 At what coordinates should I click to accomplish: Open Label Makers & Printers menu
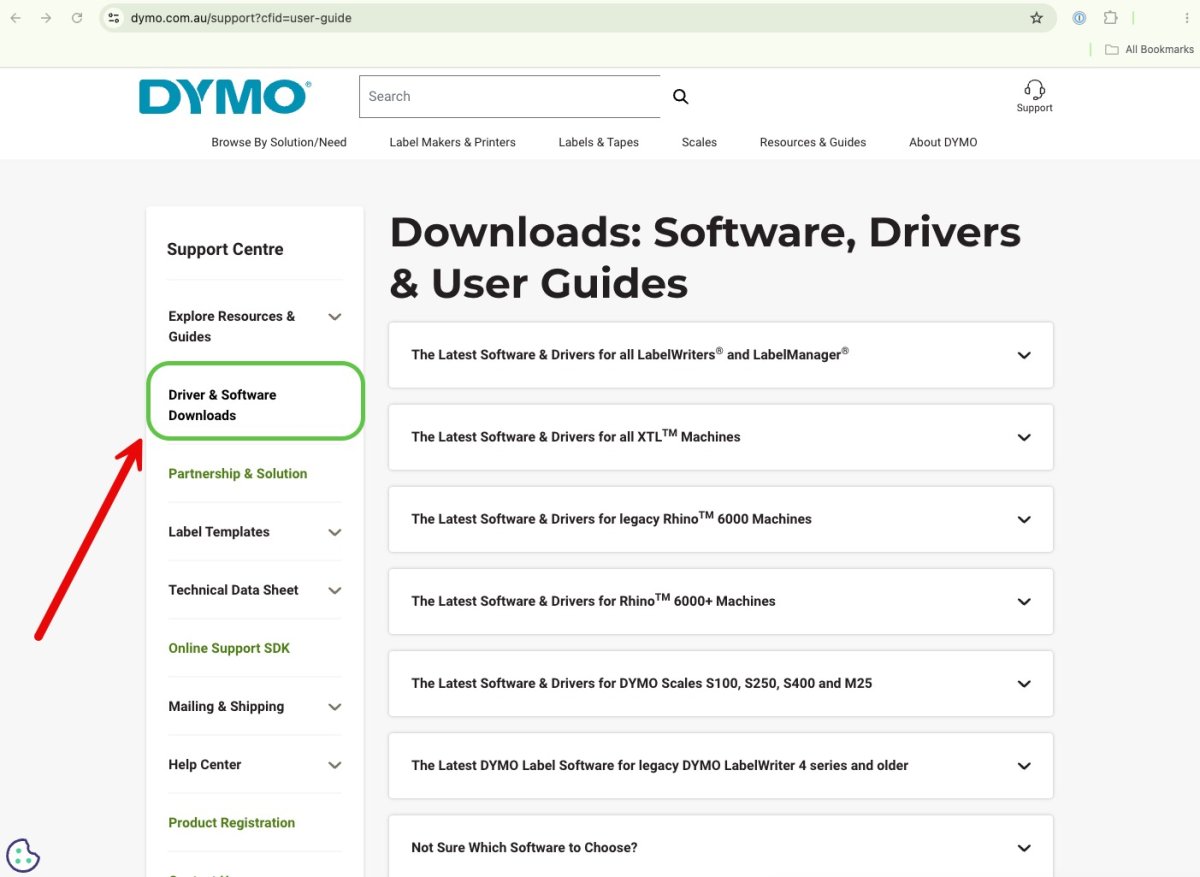452,142
